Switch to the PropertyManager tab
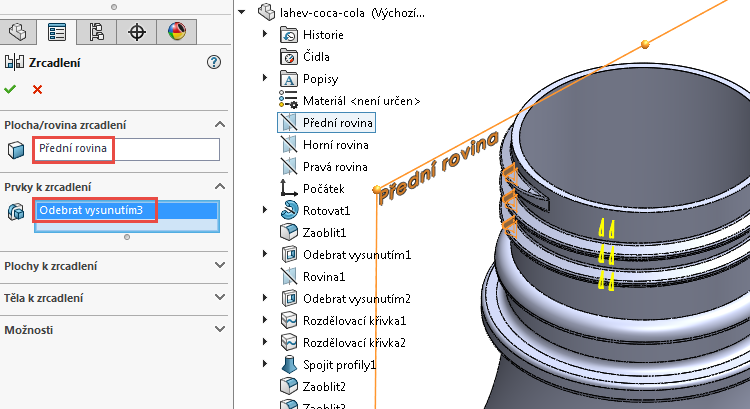750x409 pixels. point(57,32)
